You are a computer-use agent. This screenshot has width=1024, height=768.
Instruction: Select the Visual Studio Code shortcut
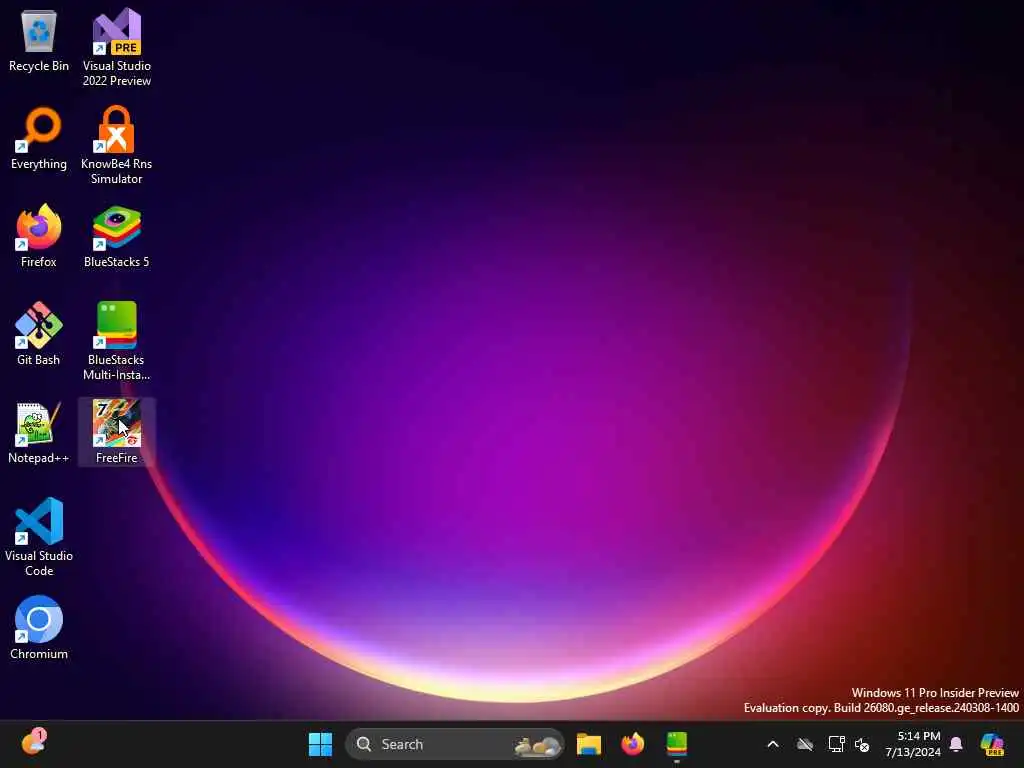(39, 537)
